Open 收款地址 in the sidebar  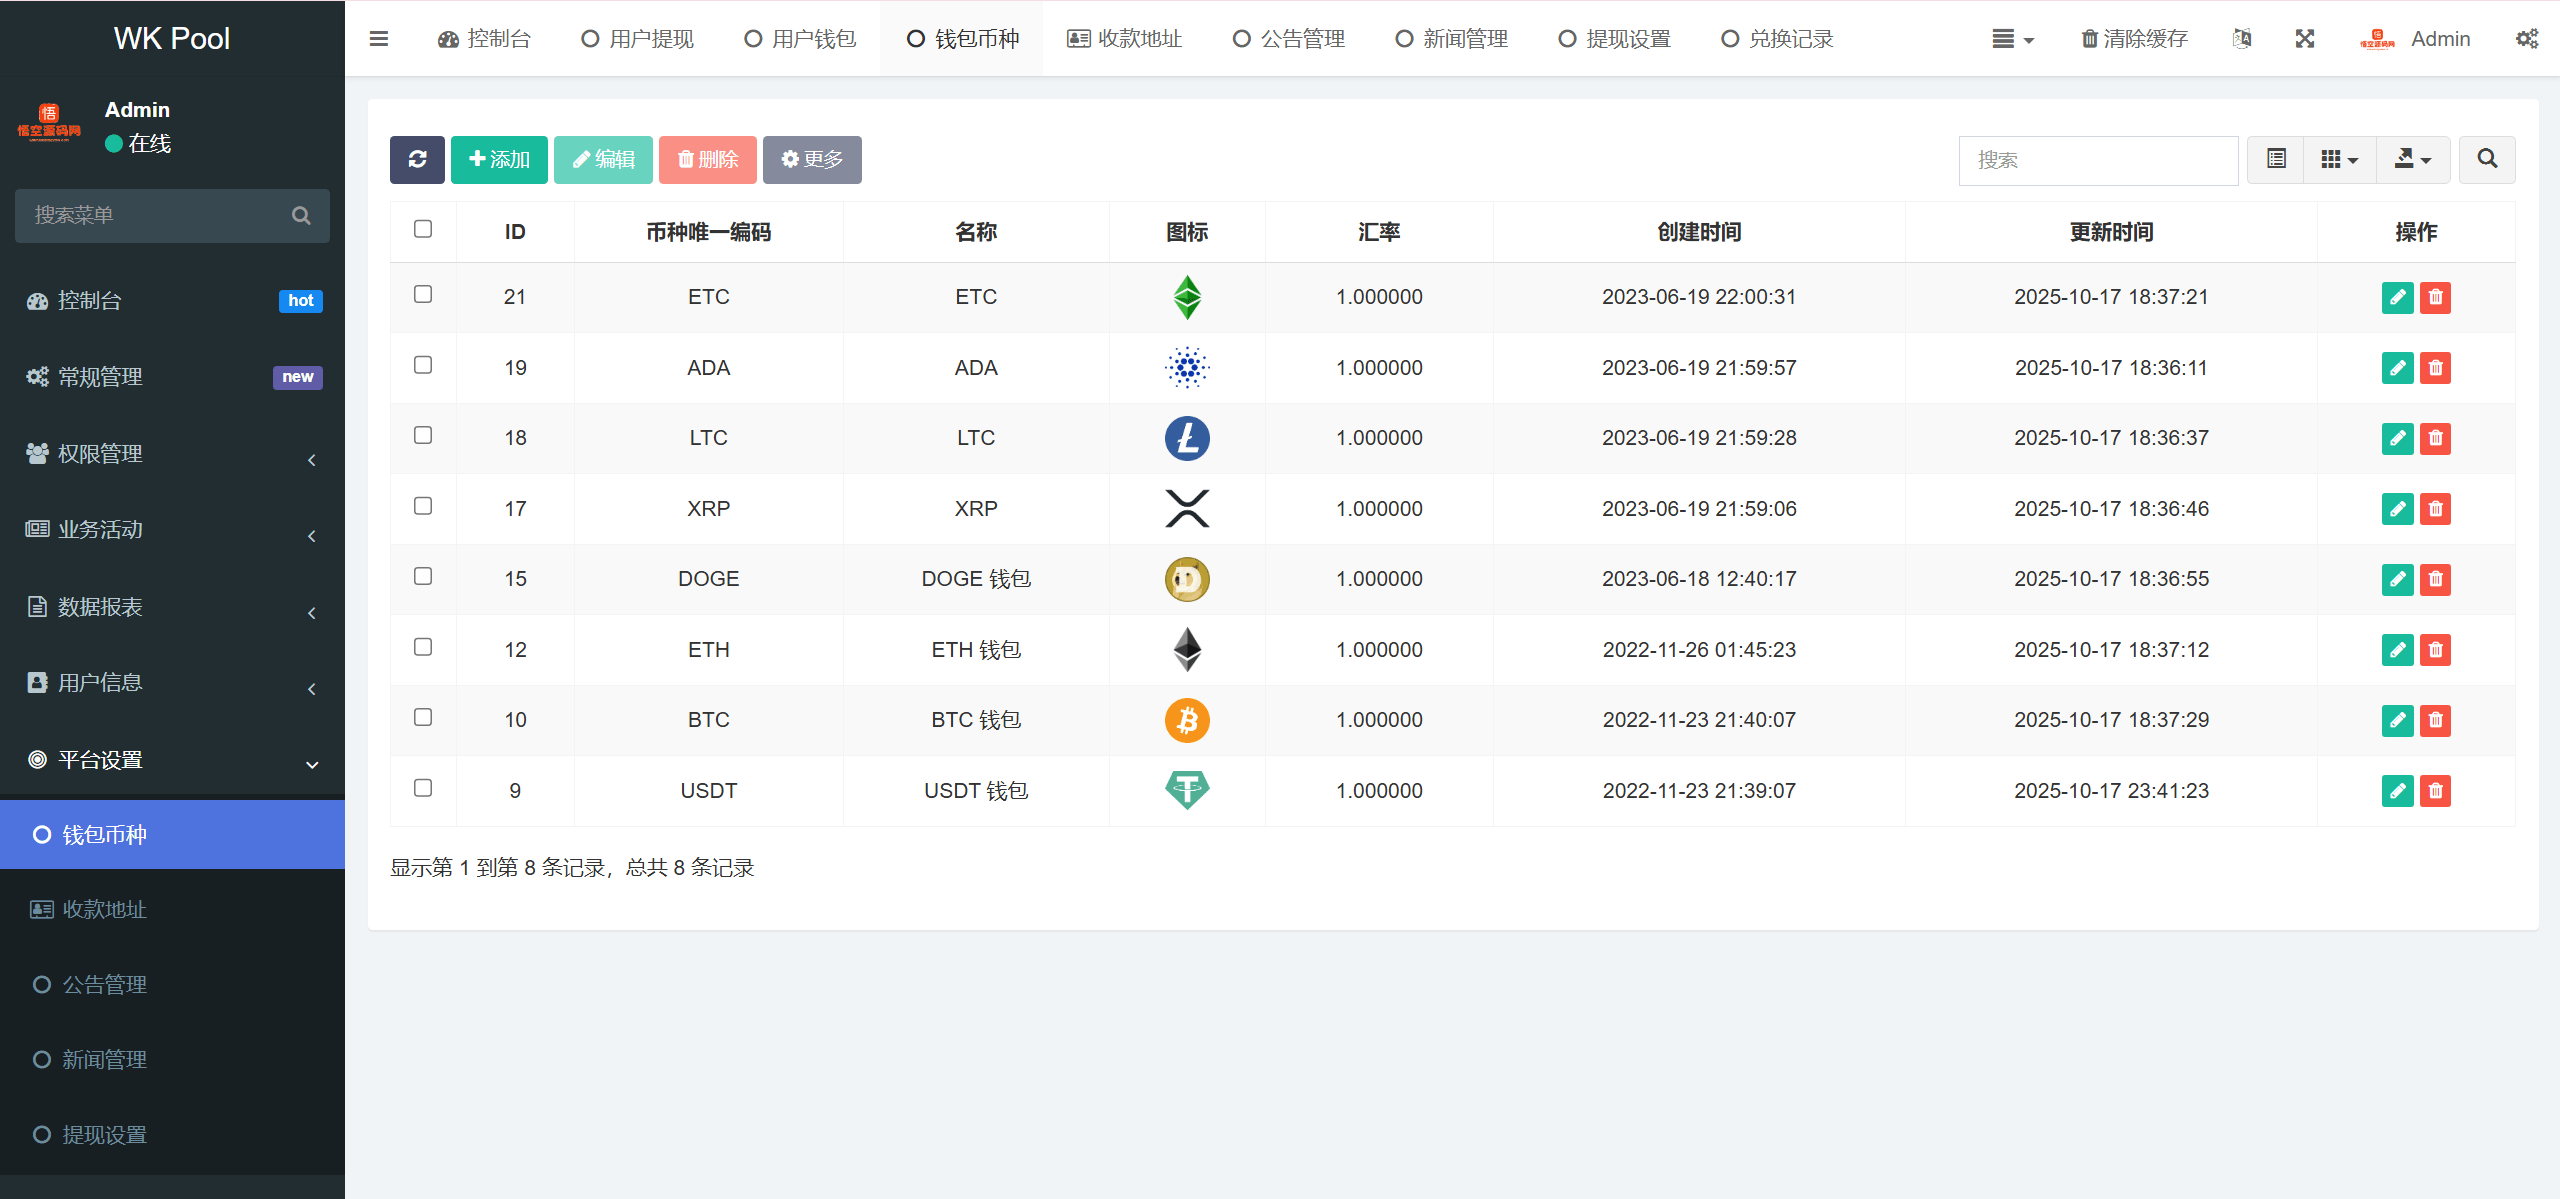[104, 909]
